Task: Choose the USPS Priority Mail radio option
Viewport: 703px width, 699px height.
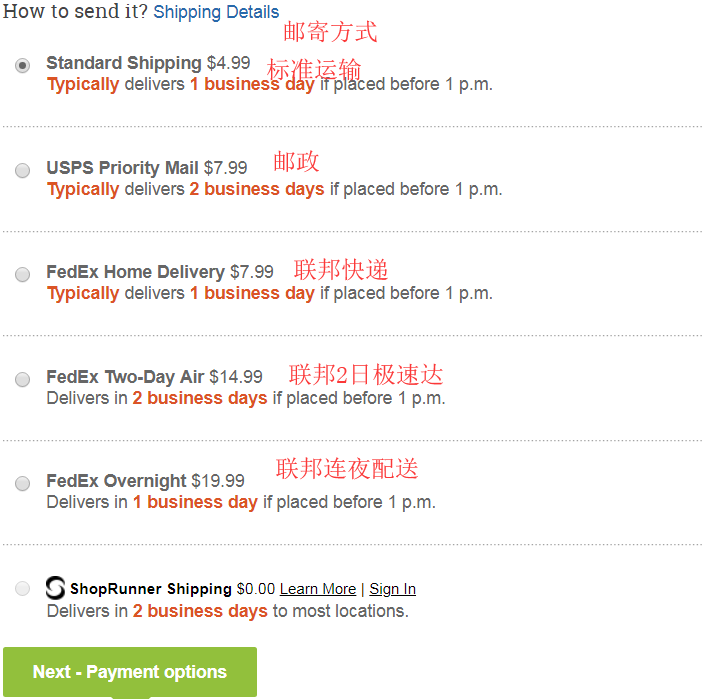Action: [23, 170]
